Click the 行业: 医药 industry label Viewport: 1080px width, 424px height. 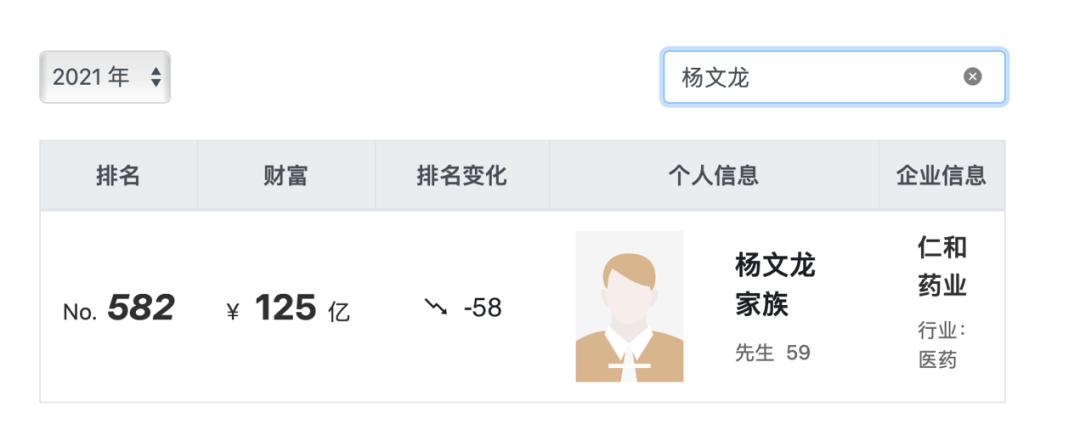[940, 345]
